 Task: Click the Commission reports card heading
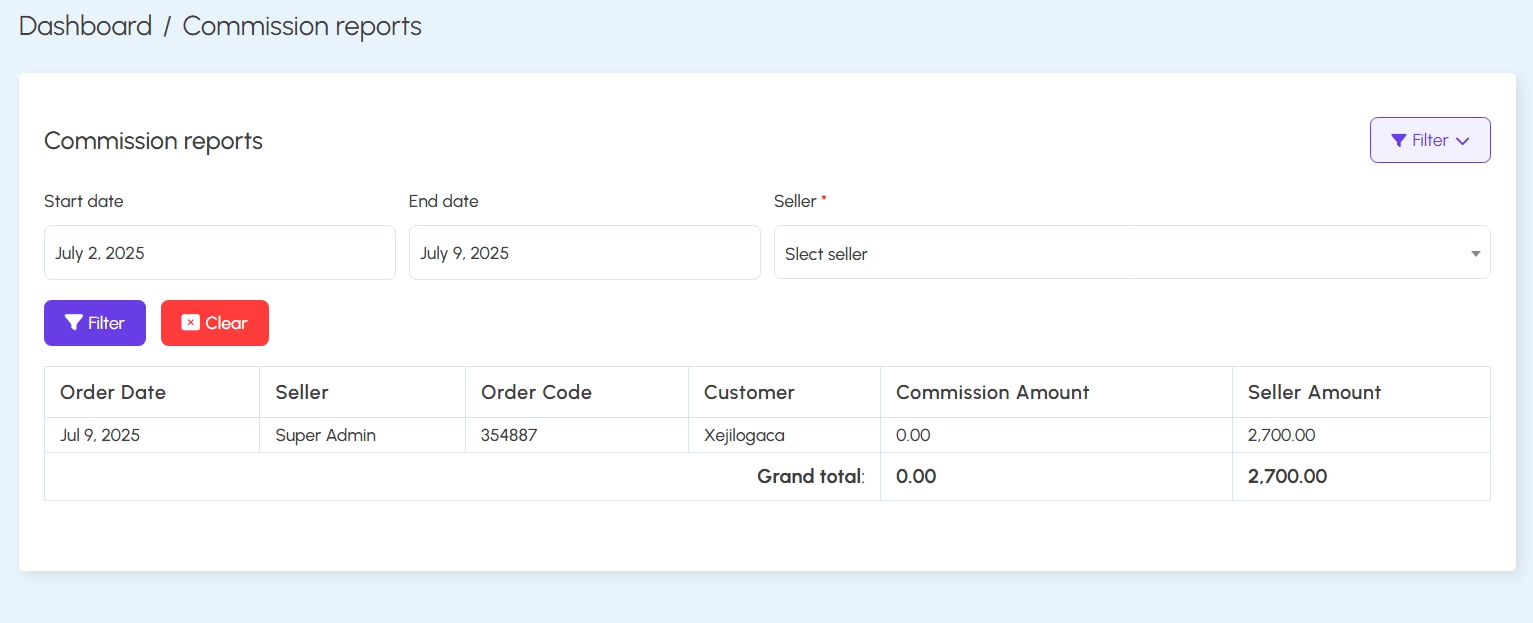click(153, 141)
